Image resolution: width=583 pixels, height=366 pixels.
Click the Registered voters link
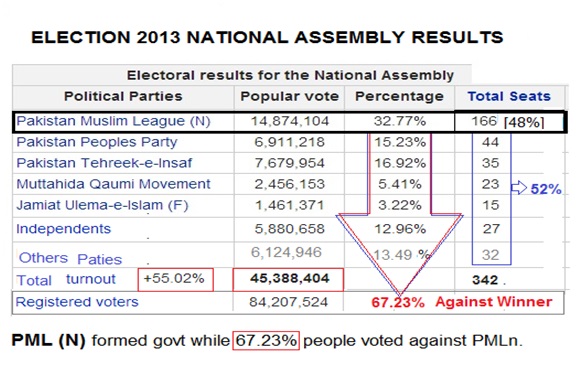[x=77, y=302]
